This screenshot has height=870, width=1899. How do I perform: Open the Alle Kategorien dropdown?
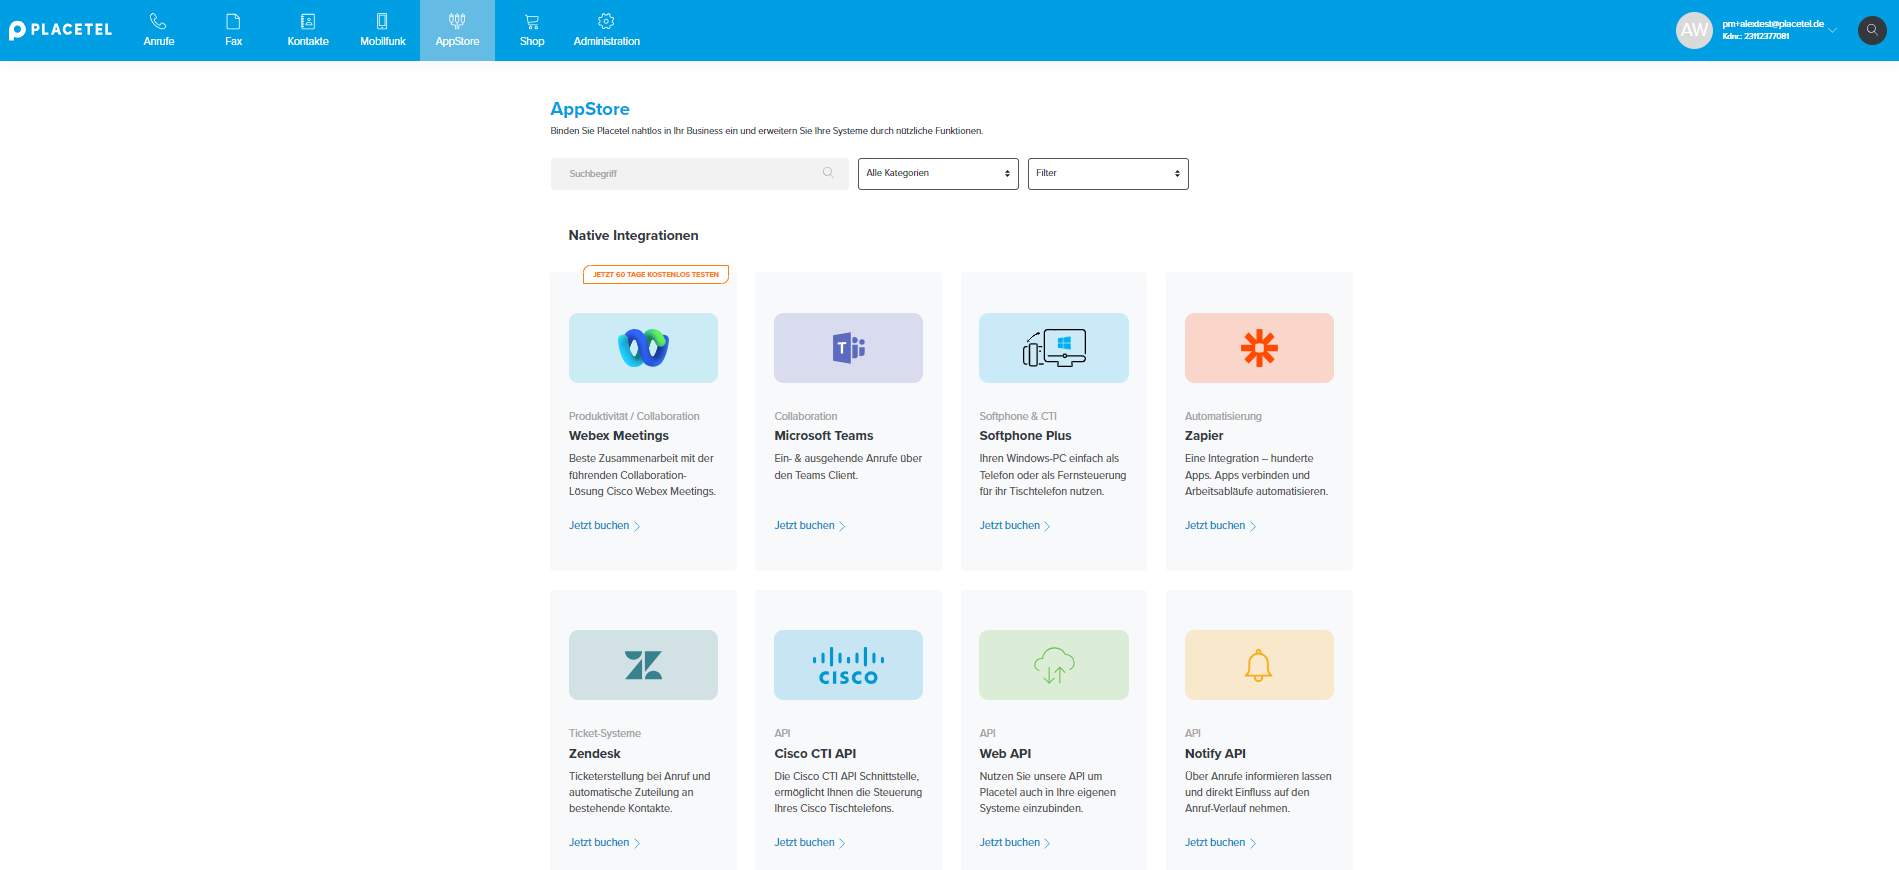[938, 174]
